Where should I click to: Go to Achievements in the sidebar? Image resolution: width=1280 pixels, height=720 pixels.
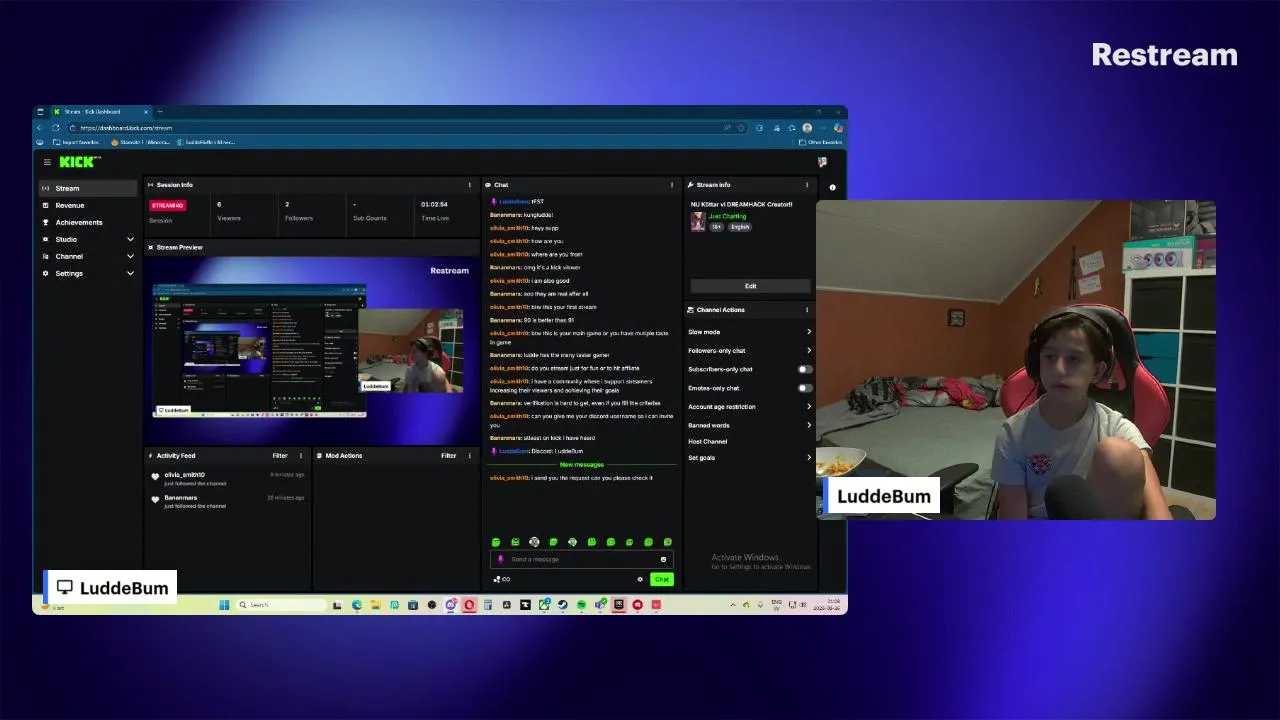tap(88, 222)
